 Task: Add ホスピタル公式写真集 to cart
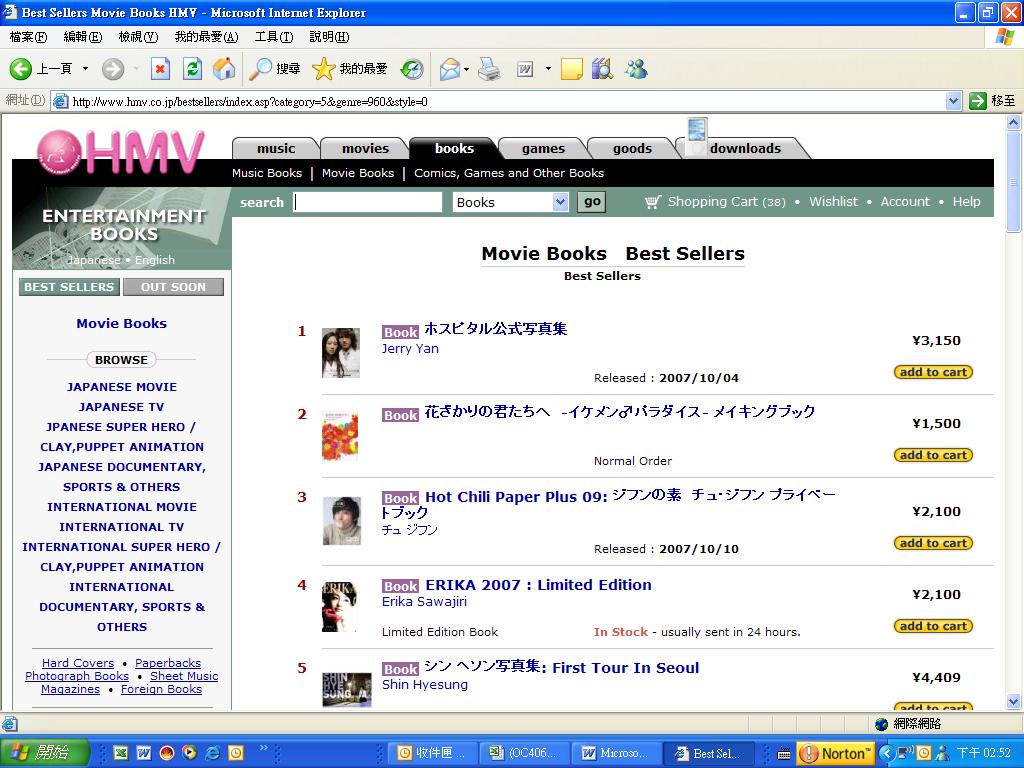933,372
